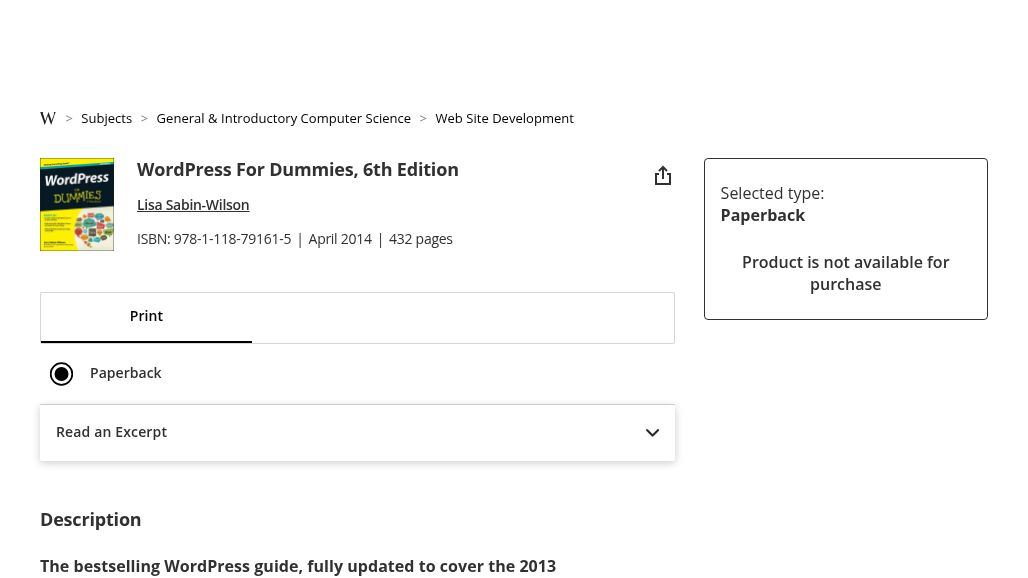Share this book via the share icon

pos(662,176)
